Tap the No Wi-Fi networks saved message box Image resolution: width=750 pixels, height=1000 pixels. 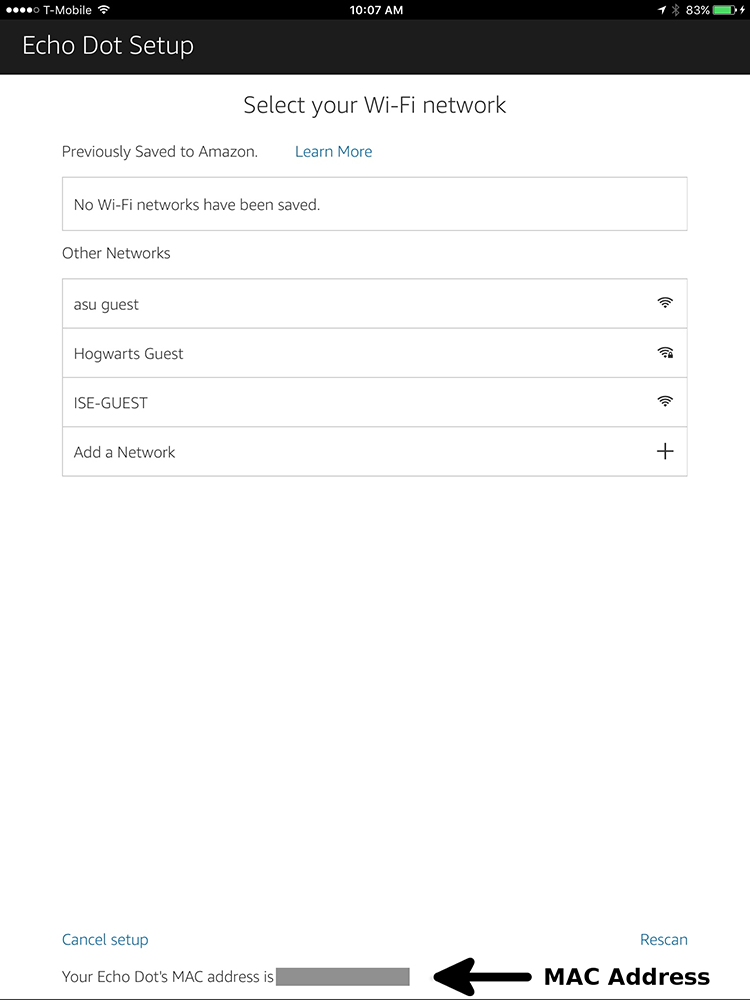pyautogui.click(x=374, y=203)
